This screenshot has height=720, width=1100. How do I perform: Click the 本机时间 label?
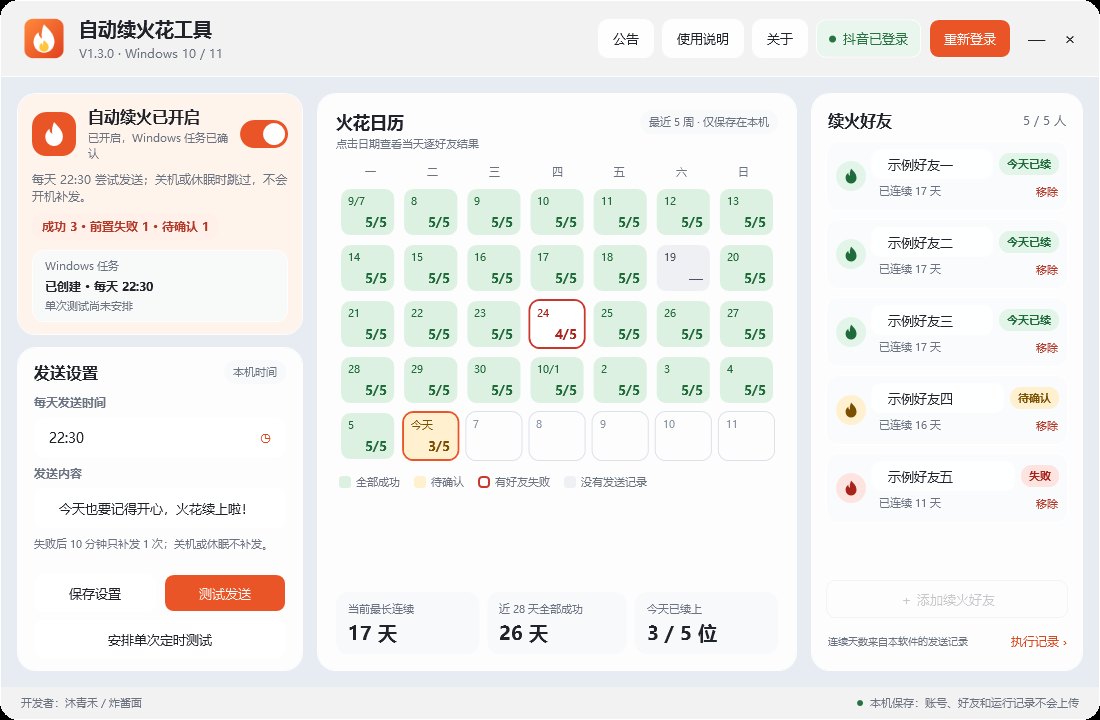tap(255, 372)
